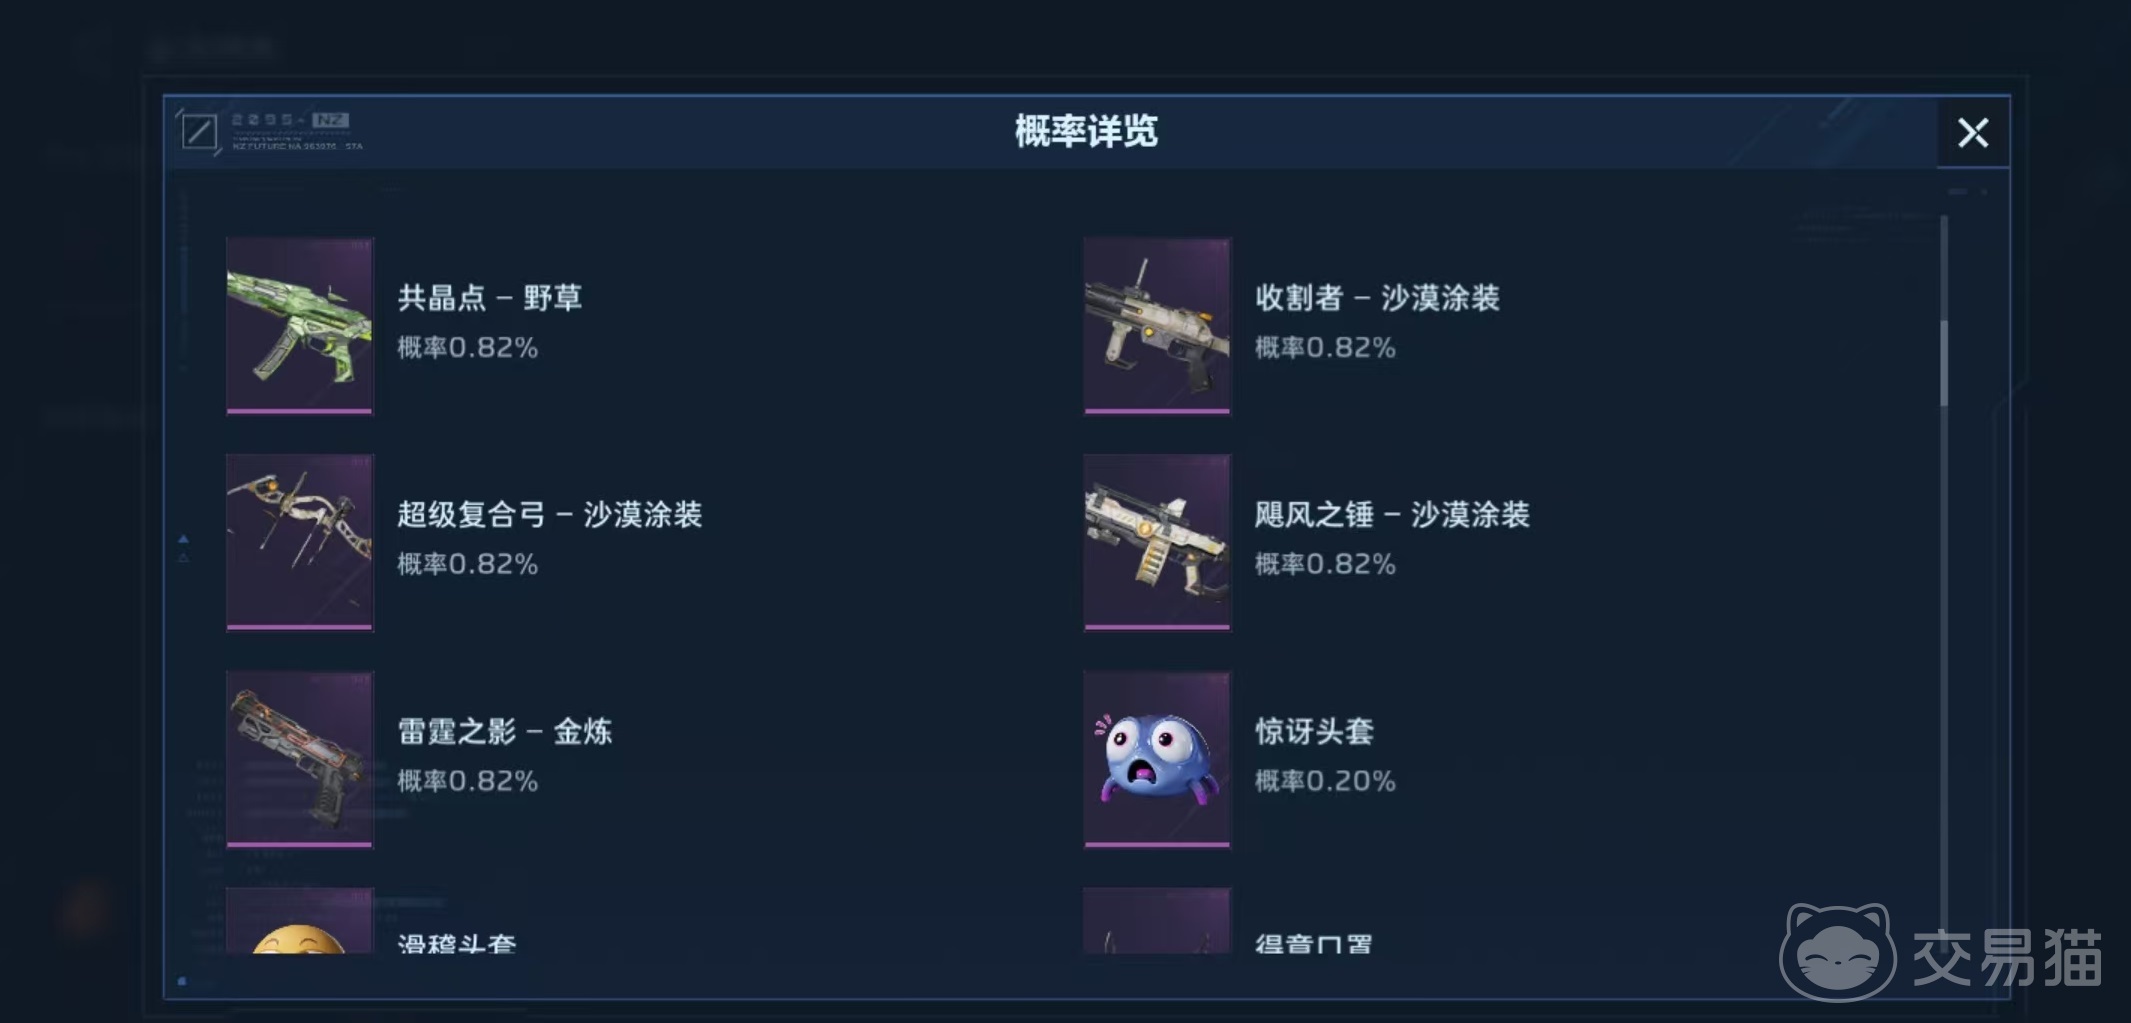Select the 惊讶头套 blue face icon
2131x1023 pixels.
click(x=1157, y=760)
